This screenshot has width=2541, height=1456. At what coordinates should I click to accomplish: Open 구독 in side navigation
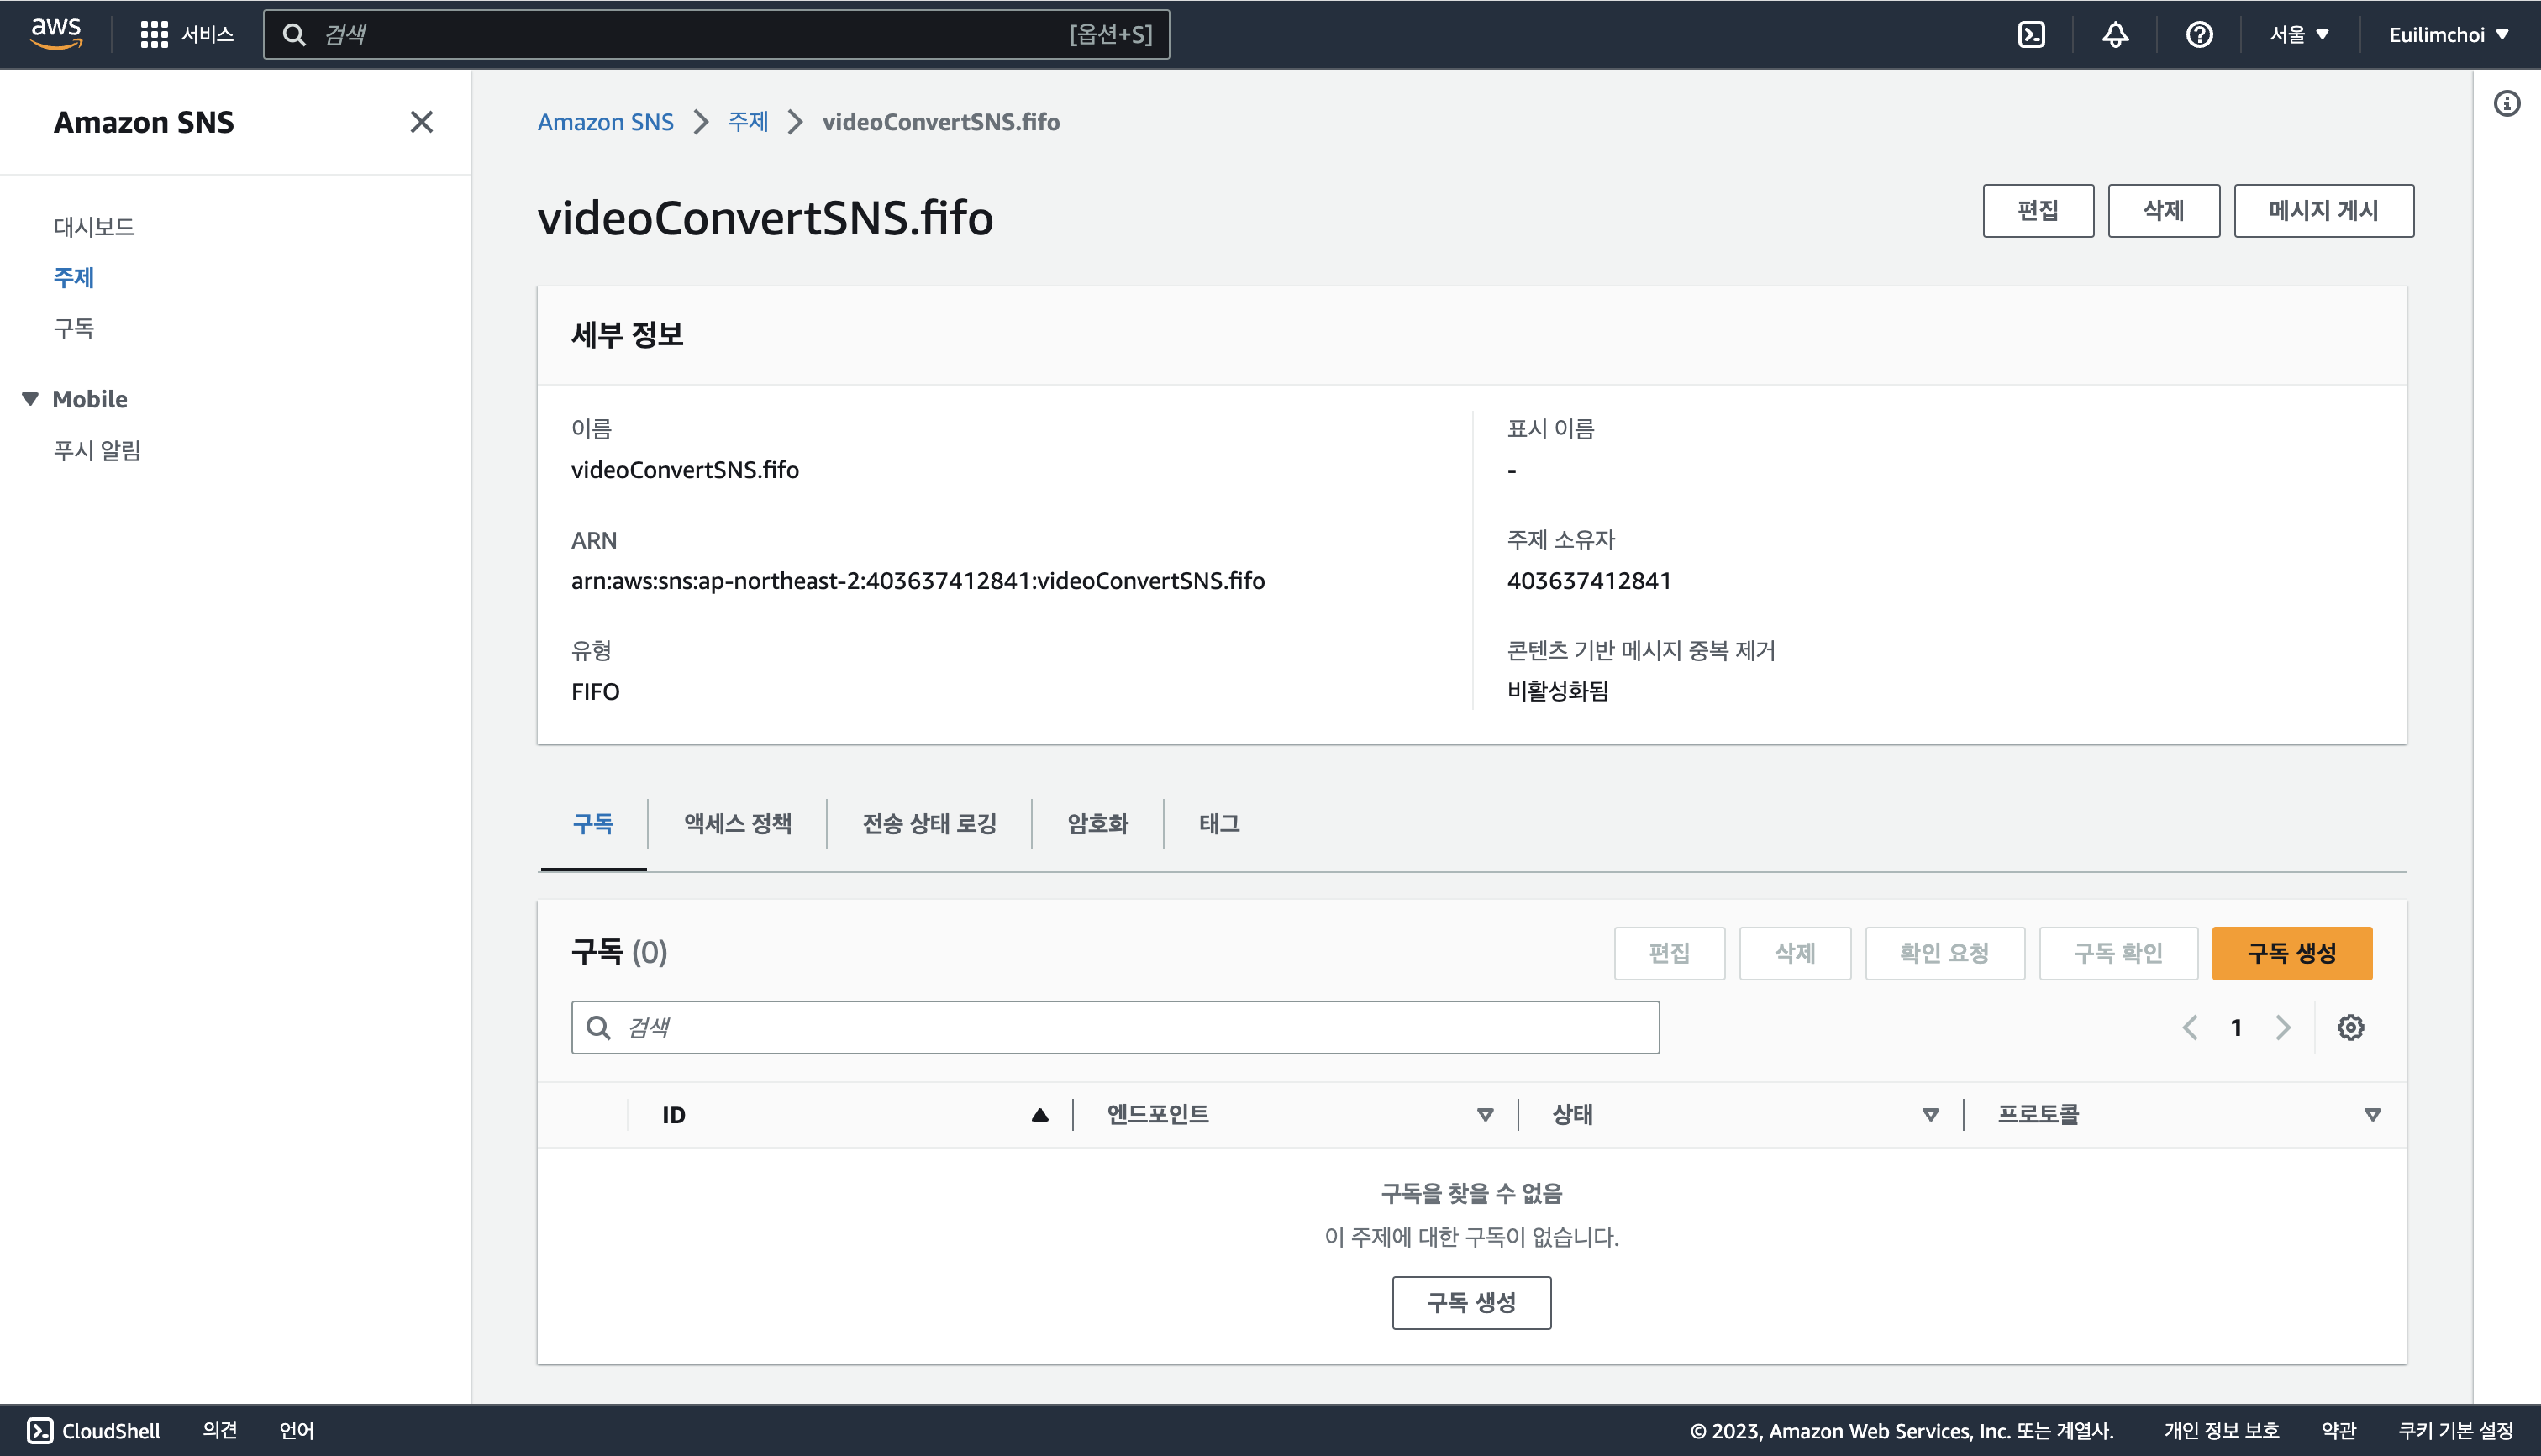(x=73, y=328)
